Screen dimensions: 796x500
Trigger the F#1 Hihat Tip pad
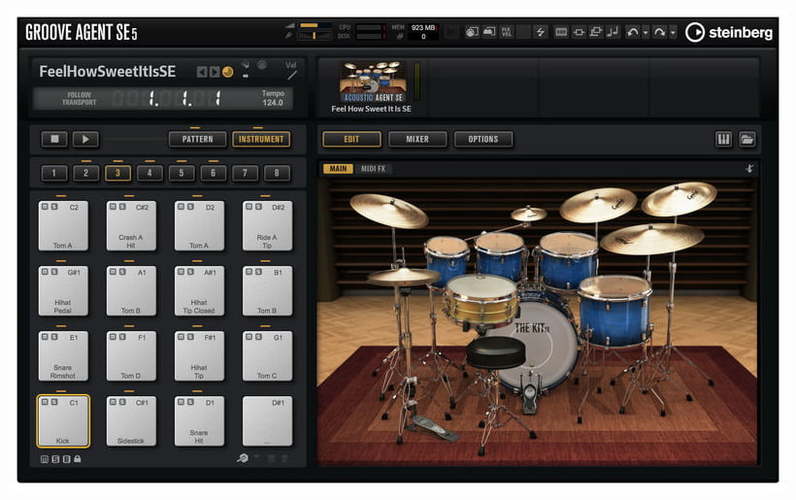coord(199,356)
